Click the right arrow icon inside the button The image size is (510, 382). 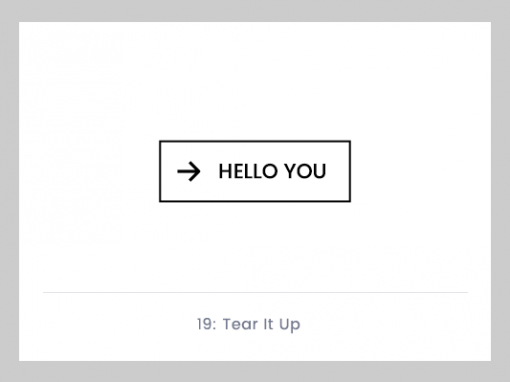[x=189, y=171]
